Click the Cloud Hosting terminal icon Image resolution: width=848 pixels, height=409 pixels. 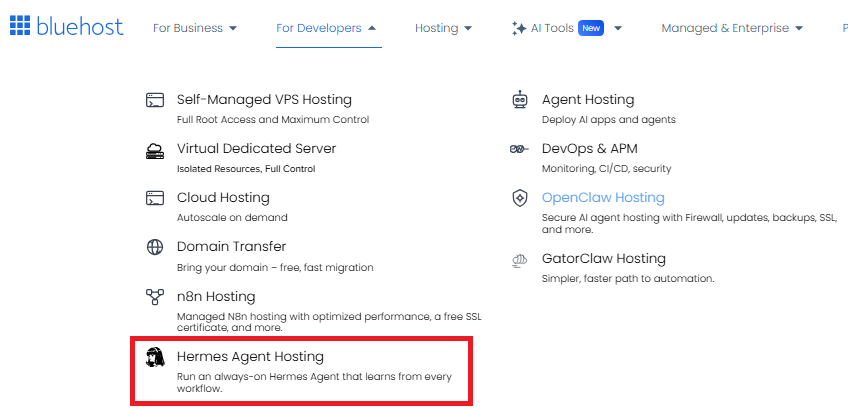(x=155, y=198)
